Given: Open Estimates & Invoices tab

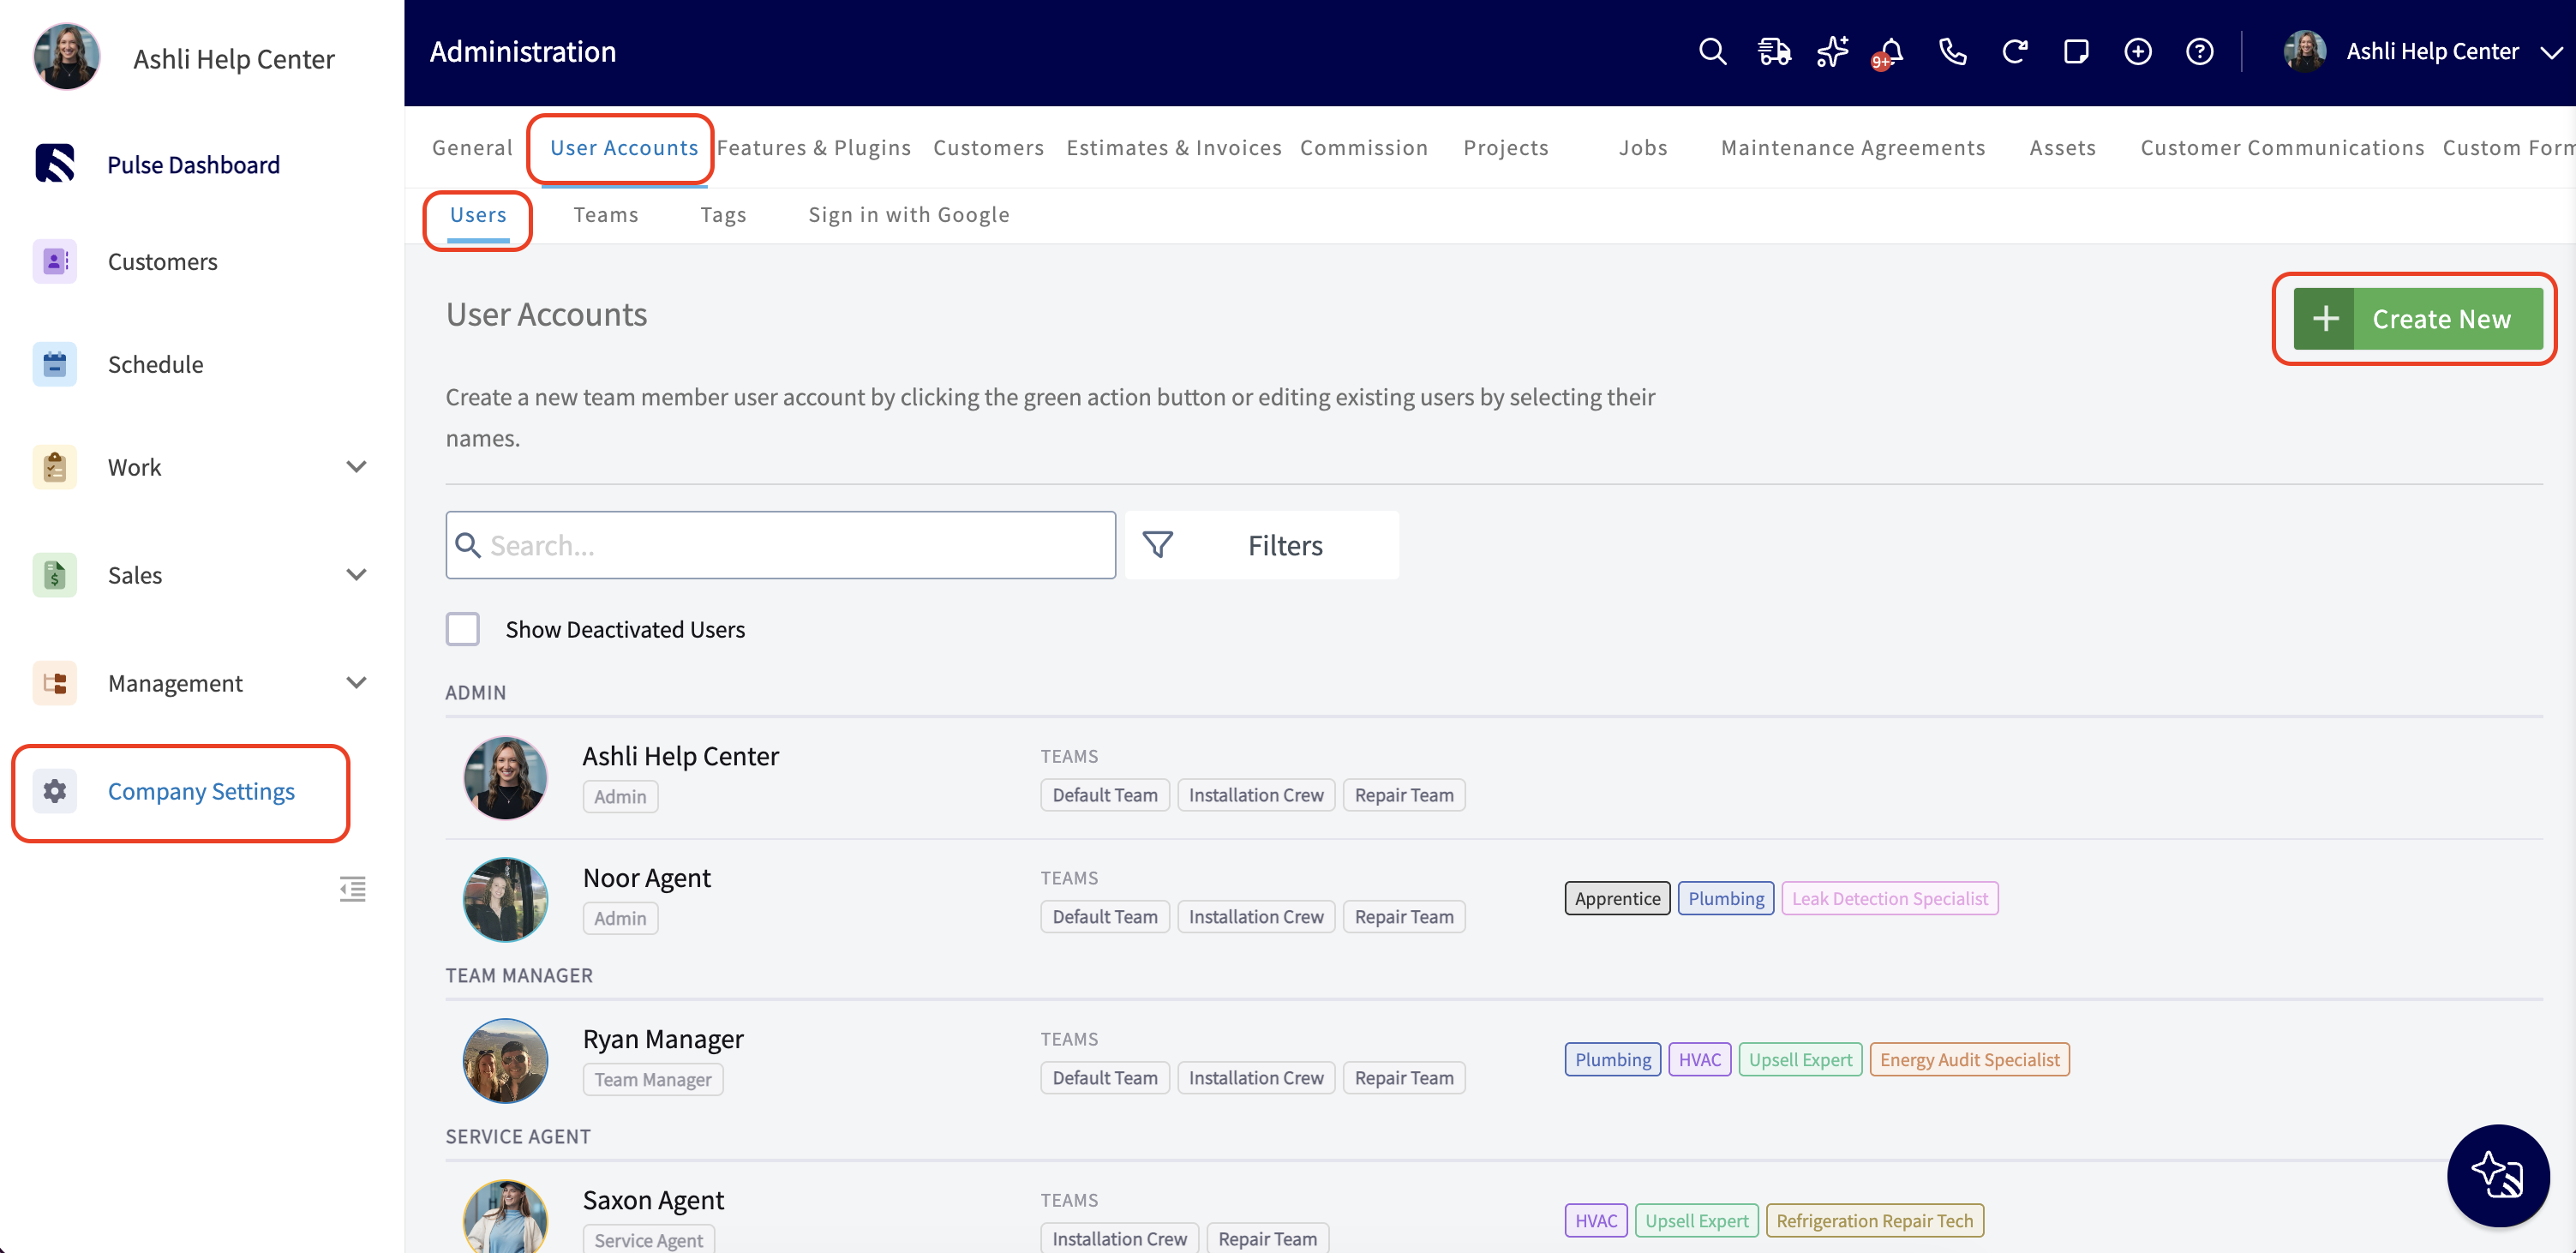Looking at the screenshot, I should 1174,147.
